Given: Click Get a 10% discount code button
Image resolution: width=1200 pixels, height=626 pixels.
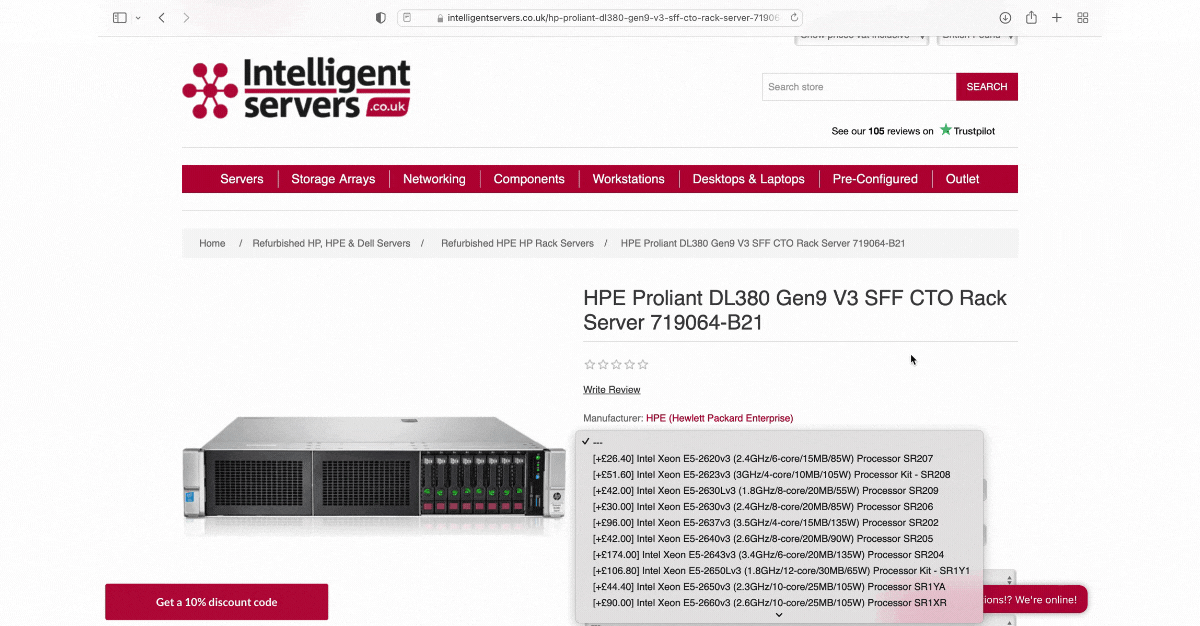Looking at the screenshot, I should [x=216, y=602].
